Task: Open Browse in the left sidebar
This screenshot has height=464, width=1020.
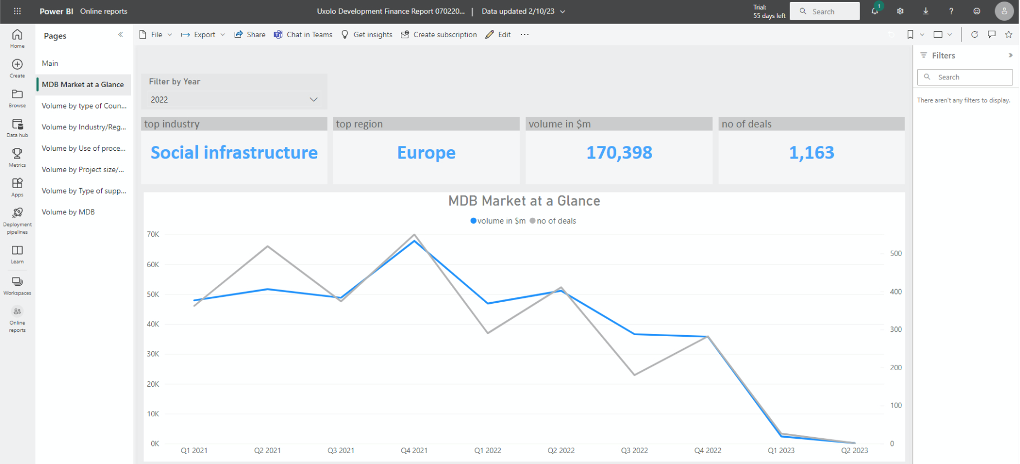Action: [x=18, y=98]
